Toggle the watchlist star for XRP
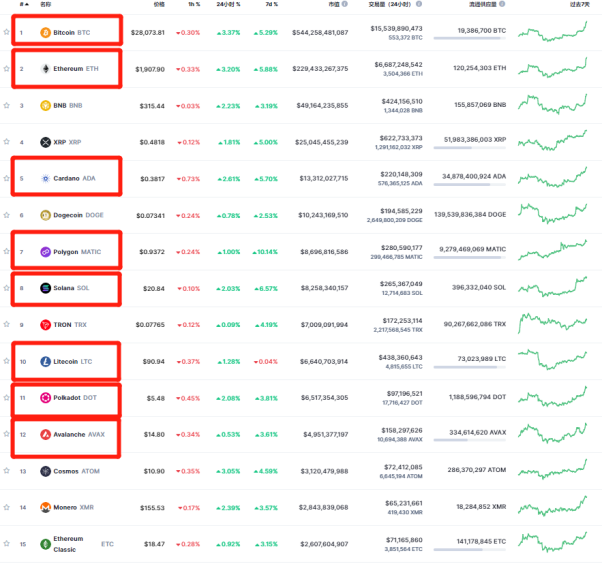 point(7,141)
